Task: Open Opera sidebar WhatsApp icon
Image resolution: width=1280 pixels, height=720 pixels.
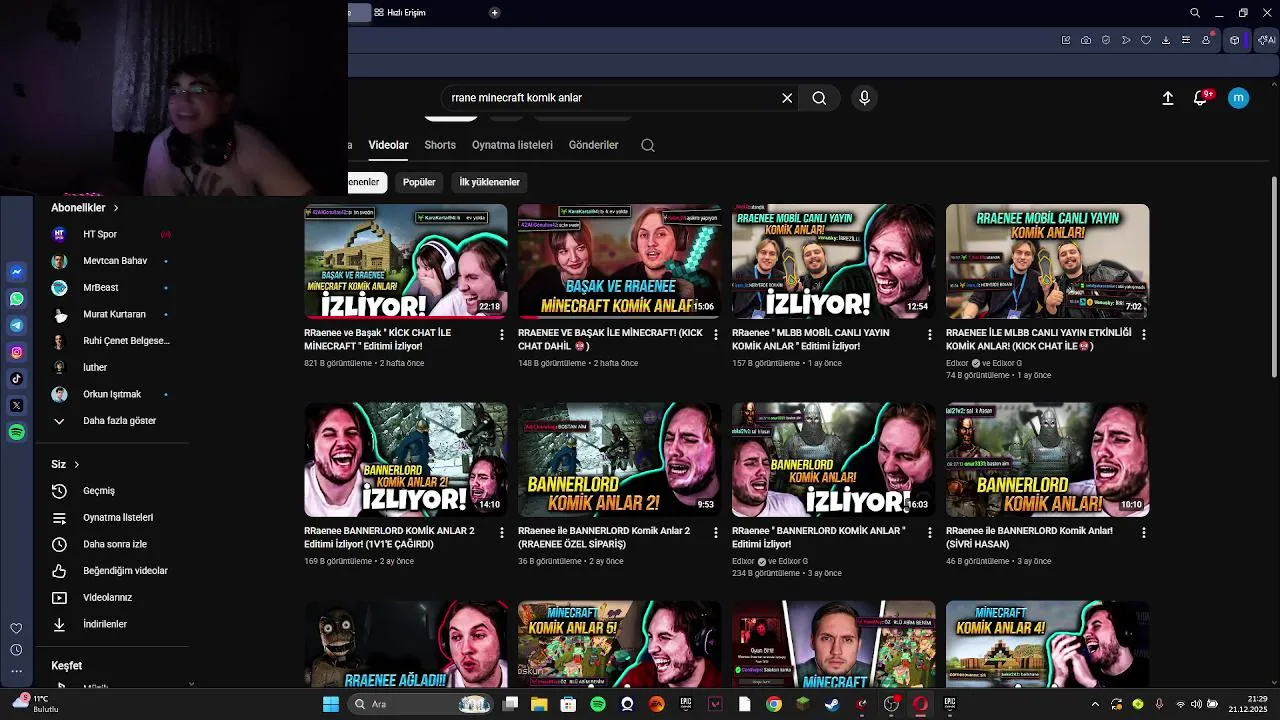Action: 17,299
